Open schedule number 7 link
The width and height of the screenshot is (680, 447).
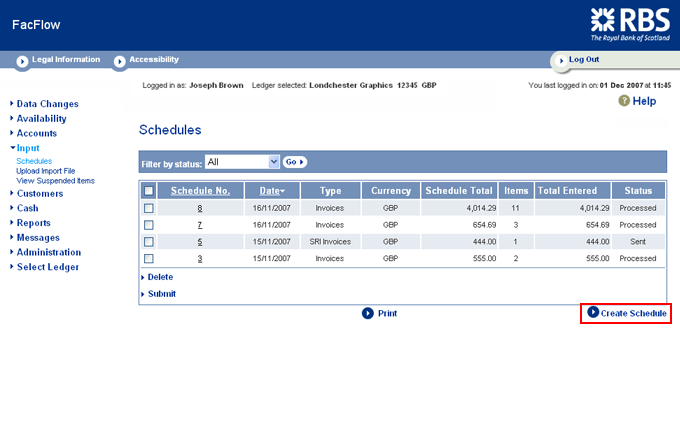pyautogui.click(x=200, y=225)
